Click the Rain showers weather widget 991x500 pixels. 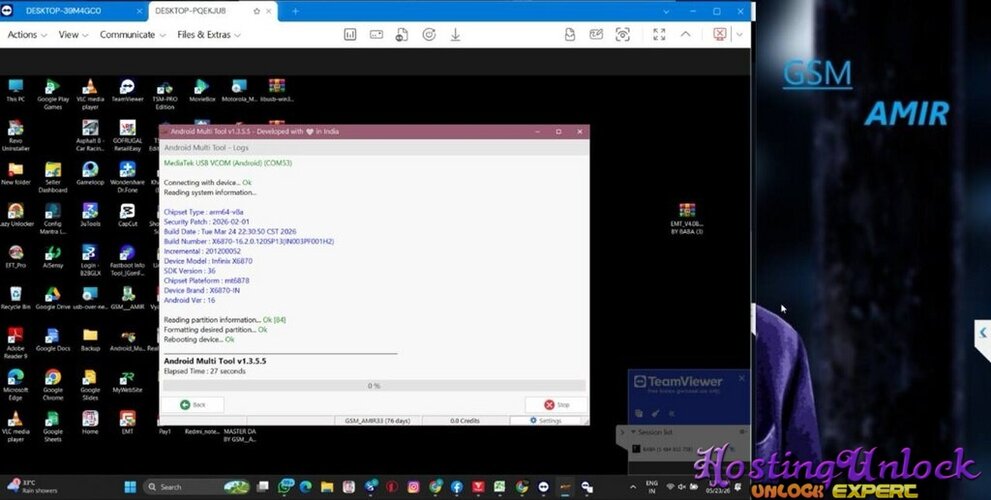pos(32,486)
